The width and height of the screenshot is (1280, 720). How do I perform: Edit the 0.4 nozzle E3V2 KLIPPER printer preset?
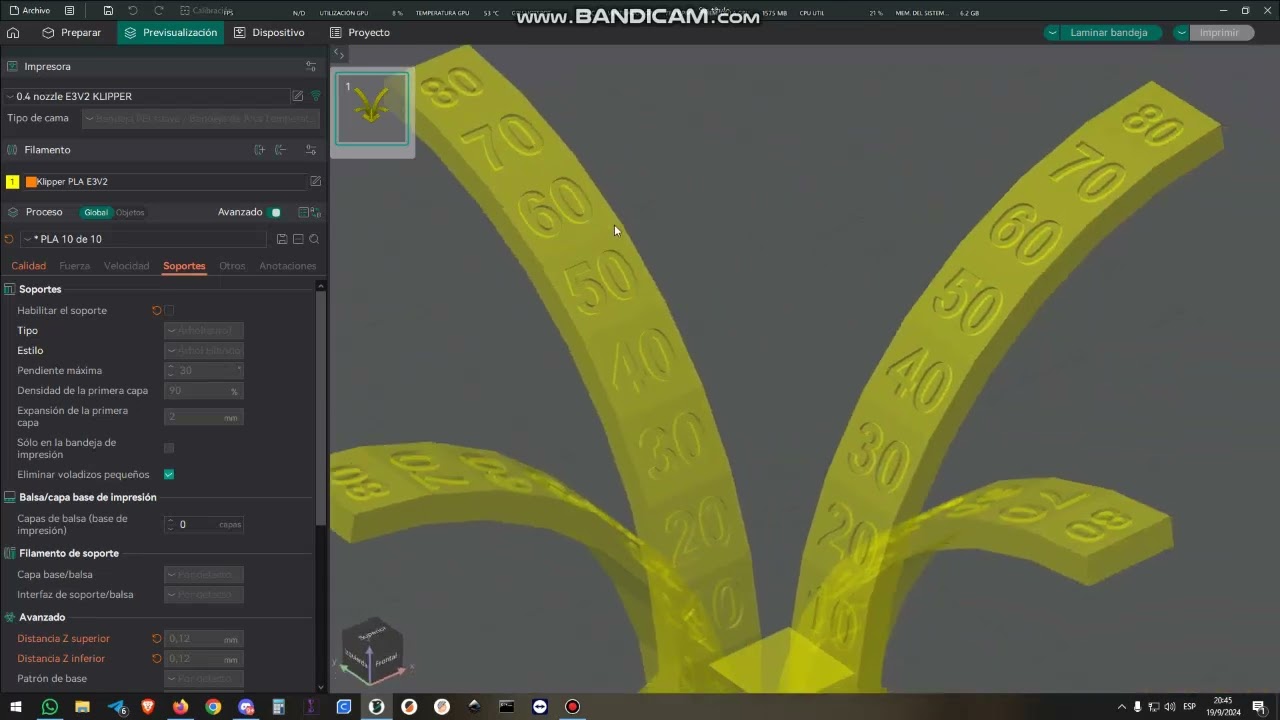[297, 96]
